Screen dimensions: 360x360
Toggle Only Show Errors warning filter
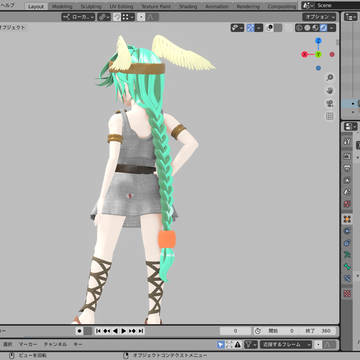point(237,345)
